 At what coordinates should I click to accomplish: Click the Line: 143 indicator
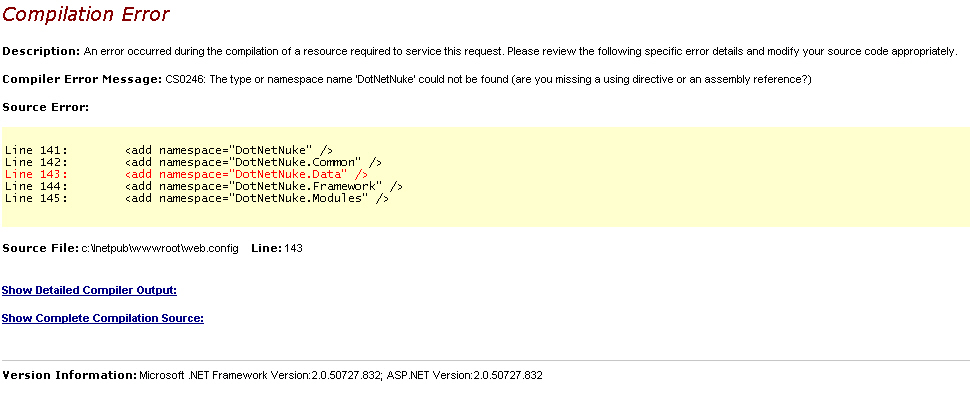click(277, 248)
